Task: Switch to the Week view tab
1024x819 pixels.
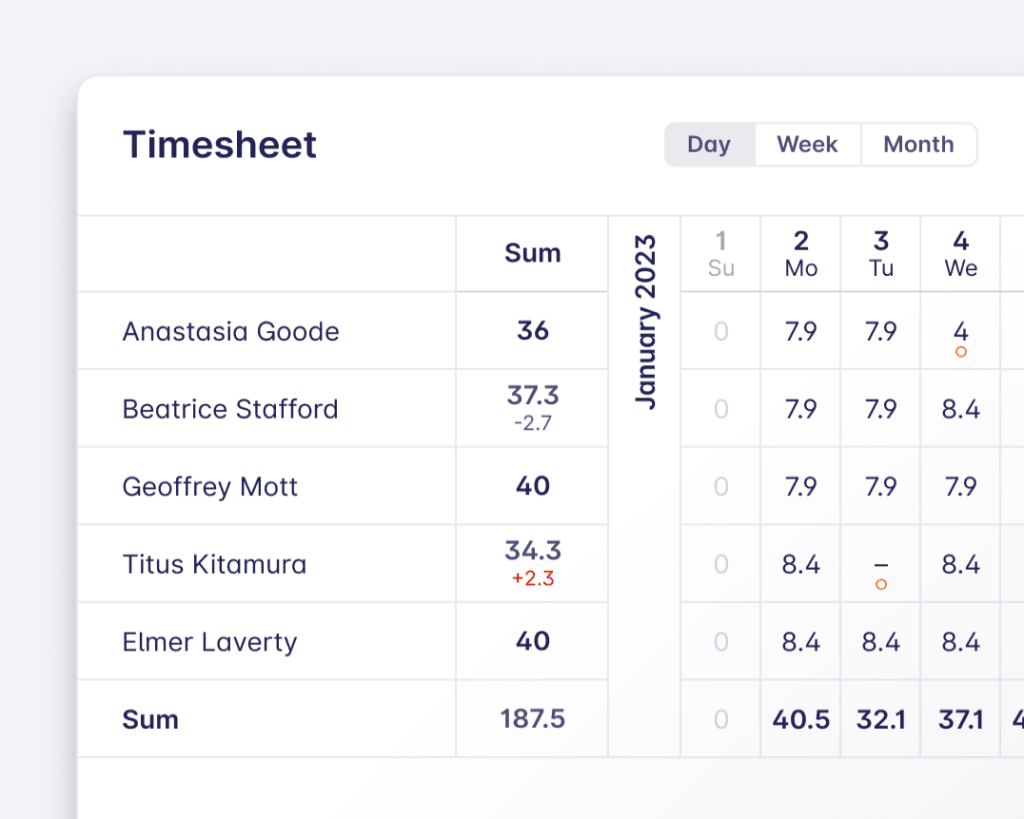Action: pos(807,144)
